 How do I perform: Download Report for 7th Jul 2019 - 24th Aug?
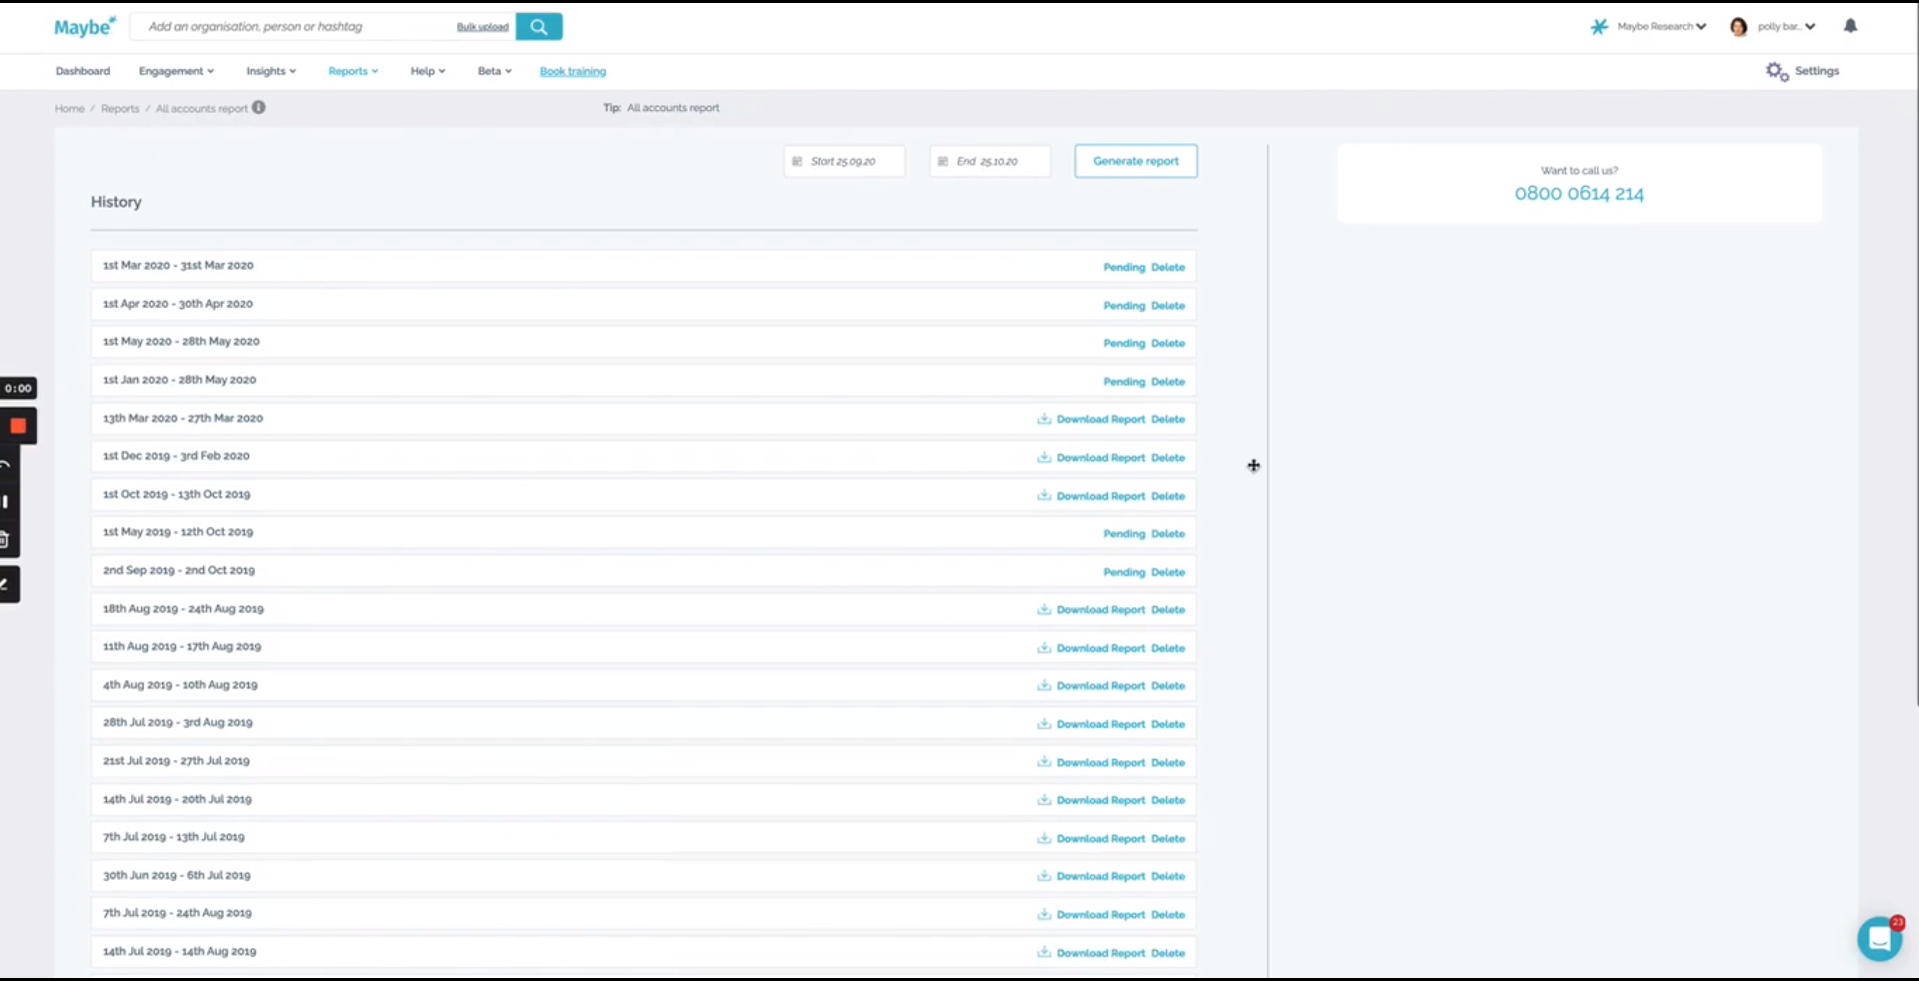pos(1101,915)
